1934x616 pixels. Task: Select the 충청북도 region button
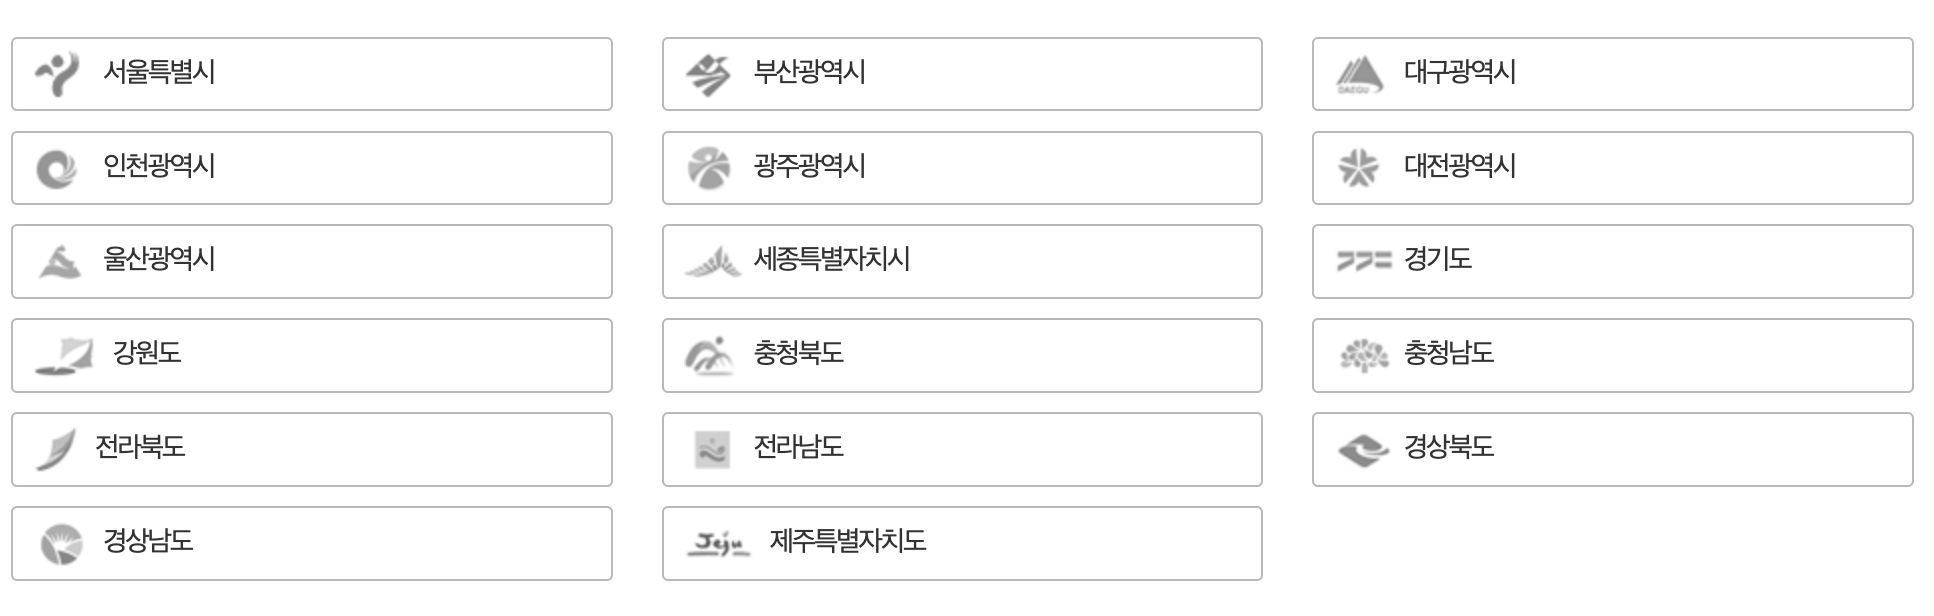coord(960,355)
